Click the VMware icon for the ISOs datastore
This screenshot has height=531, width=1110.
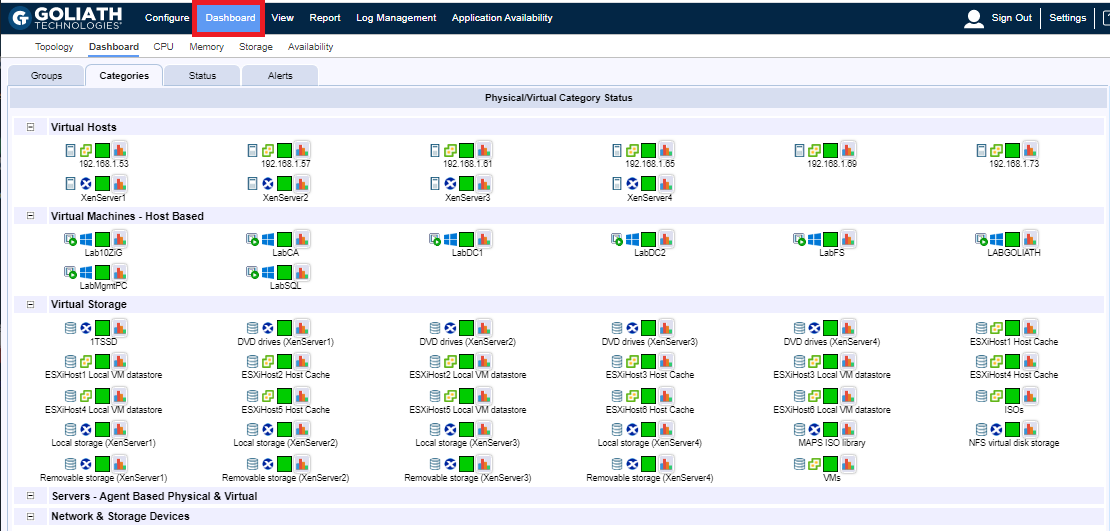996,396
